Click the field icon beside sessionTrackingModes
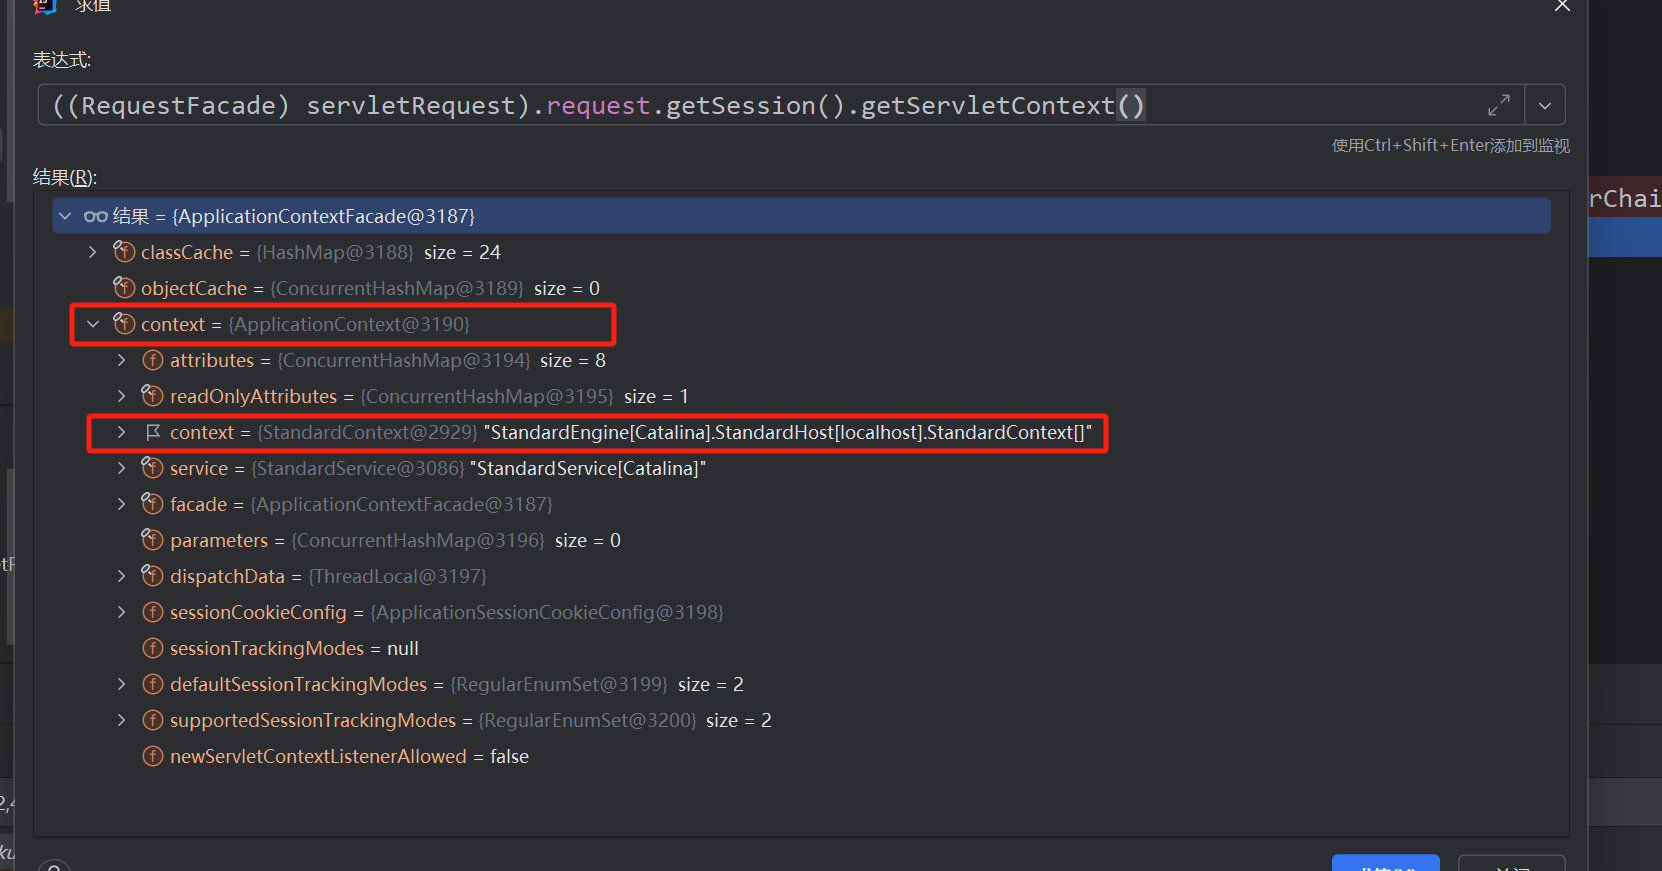The width and height of the screenshot is (1662, 871). (153, 648)
